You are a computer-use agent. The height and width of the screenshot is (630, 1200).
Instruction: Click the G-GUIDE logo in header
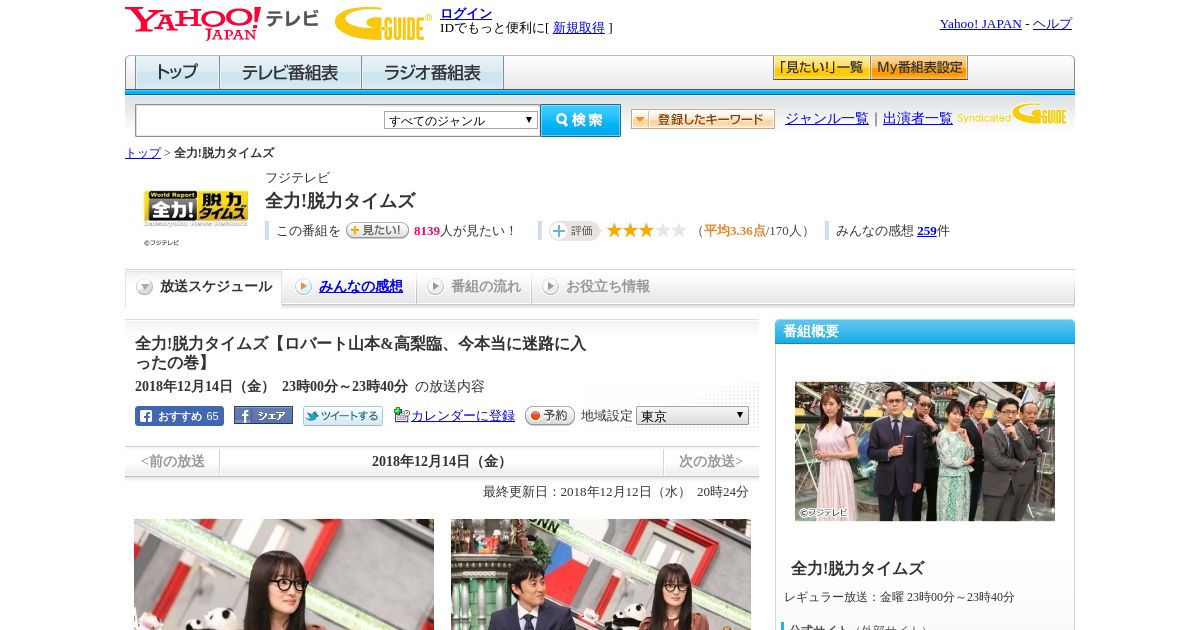(383, 23)
